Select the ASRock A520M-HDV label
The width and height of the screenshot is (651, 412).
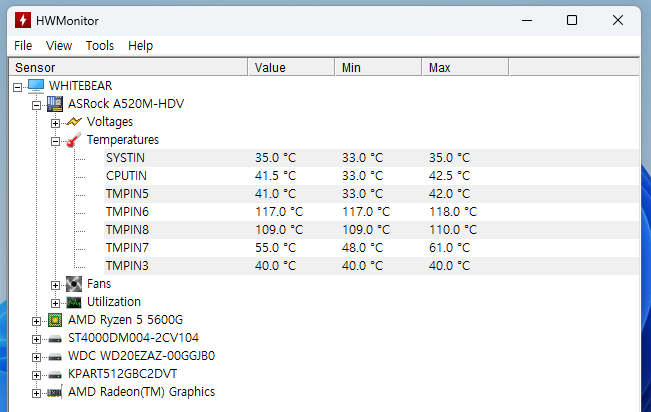click(126, 104)
